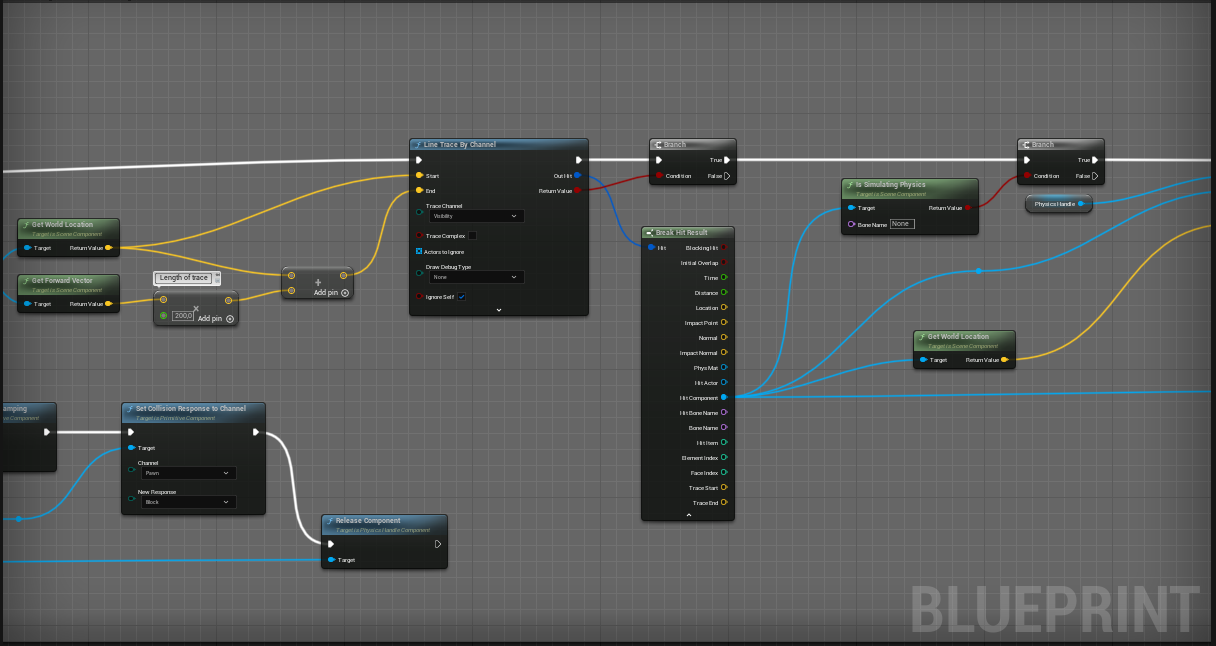Toggle the Length of trace comment bubble pin
The height and width of the screenshot is (646, 1216).
(x=217, y=277)
